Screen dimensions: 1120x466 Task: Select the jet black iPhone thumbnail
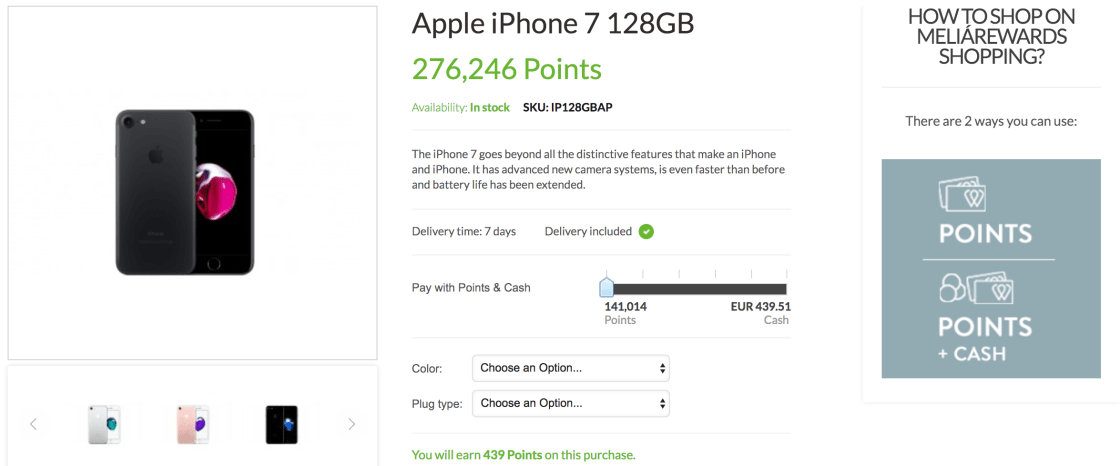(281, 424)
